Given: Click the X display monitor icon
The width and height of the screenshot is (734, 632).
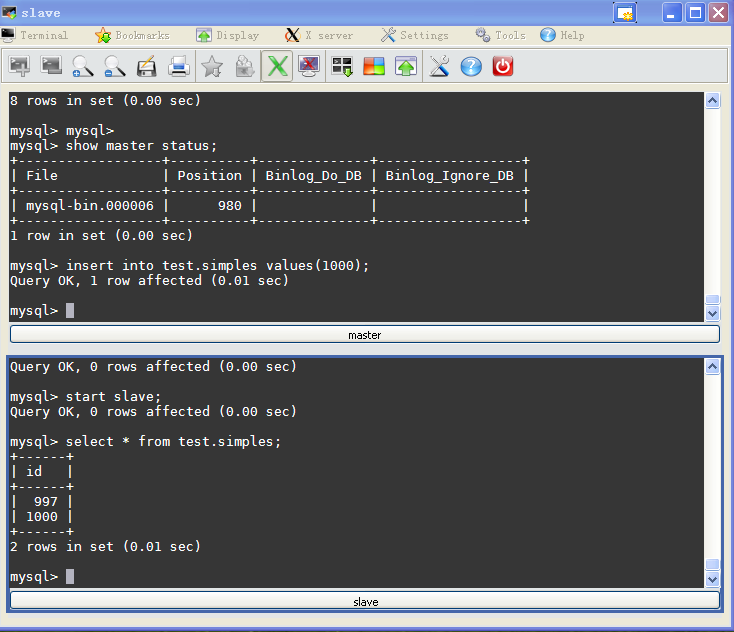Looking at the screenshot, I should tap(309, 66).
